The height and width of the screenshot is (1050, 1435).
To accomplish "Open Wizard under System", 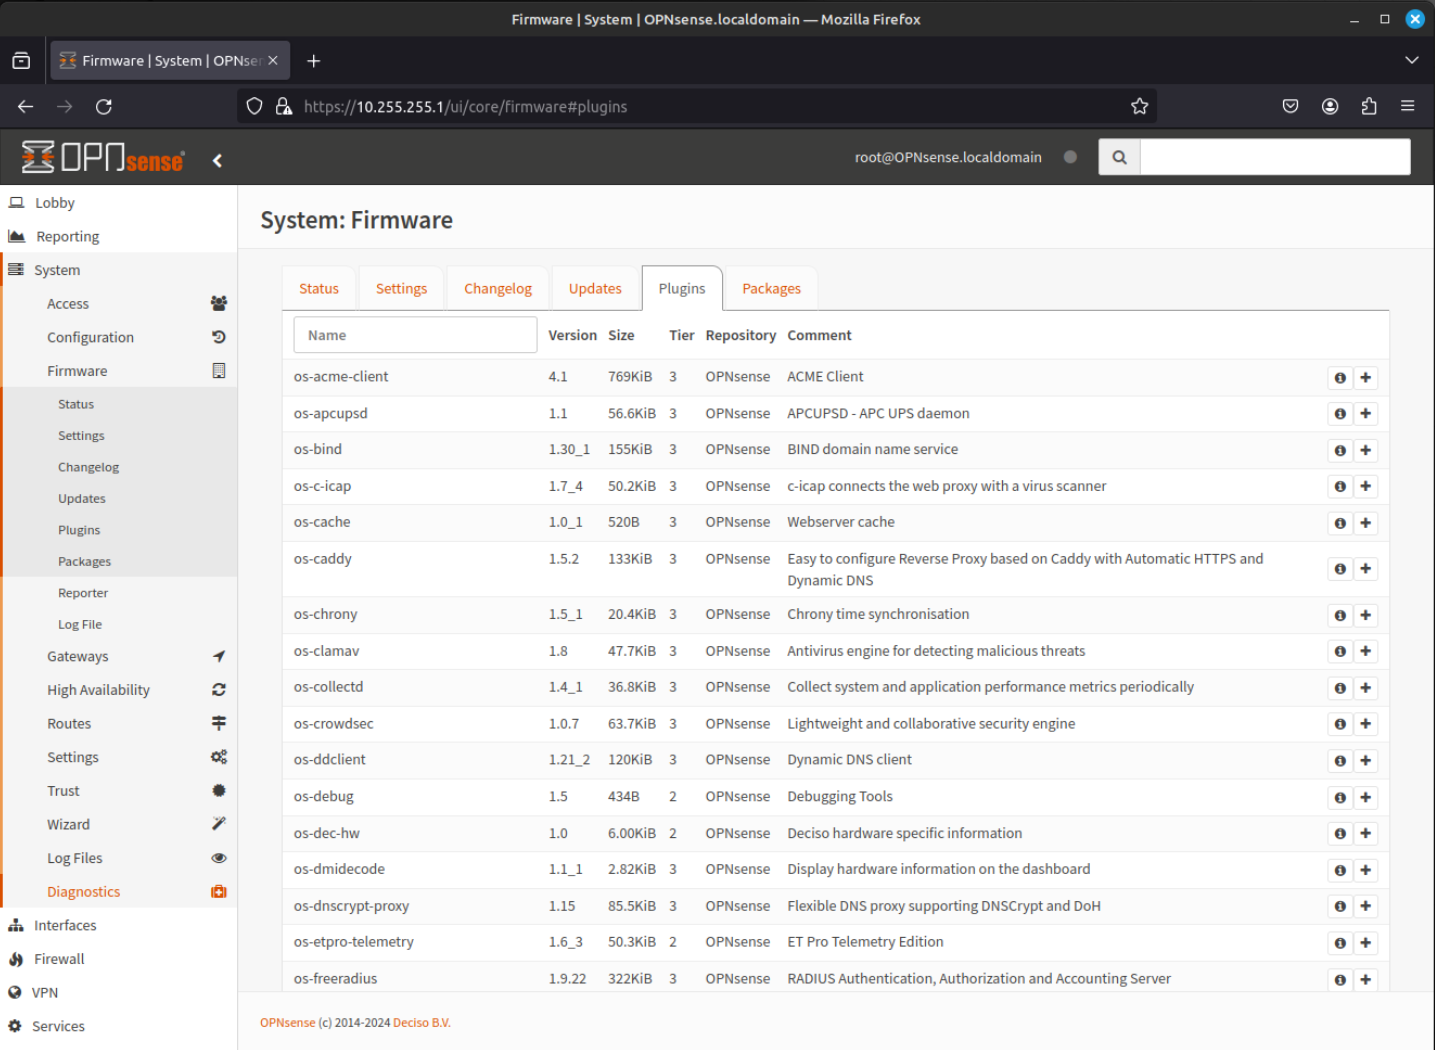I will click(x=120, y=825).
